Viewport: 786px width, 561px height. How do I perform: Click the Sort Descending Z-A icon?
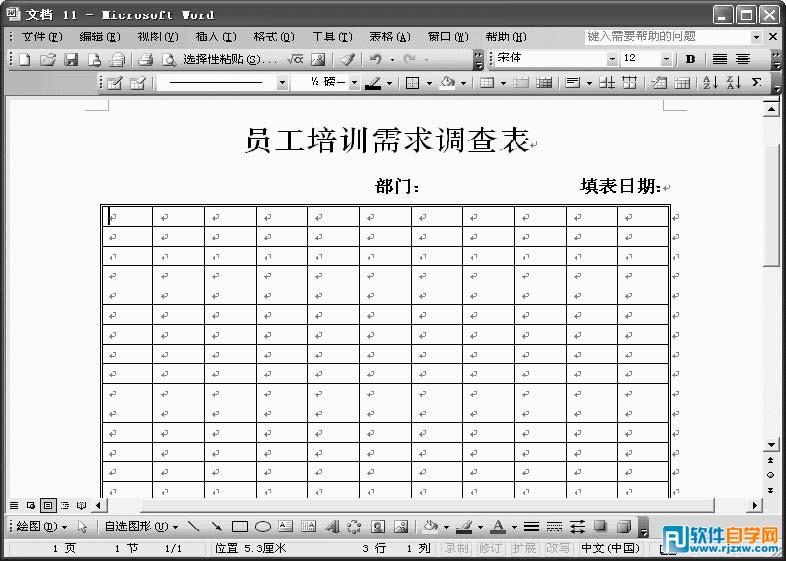(733, 83)
